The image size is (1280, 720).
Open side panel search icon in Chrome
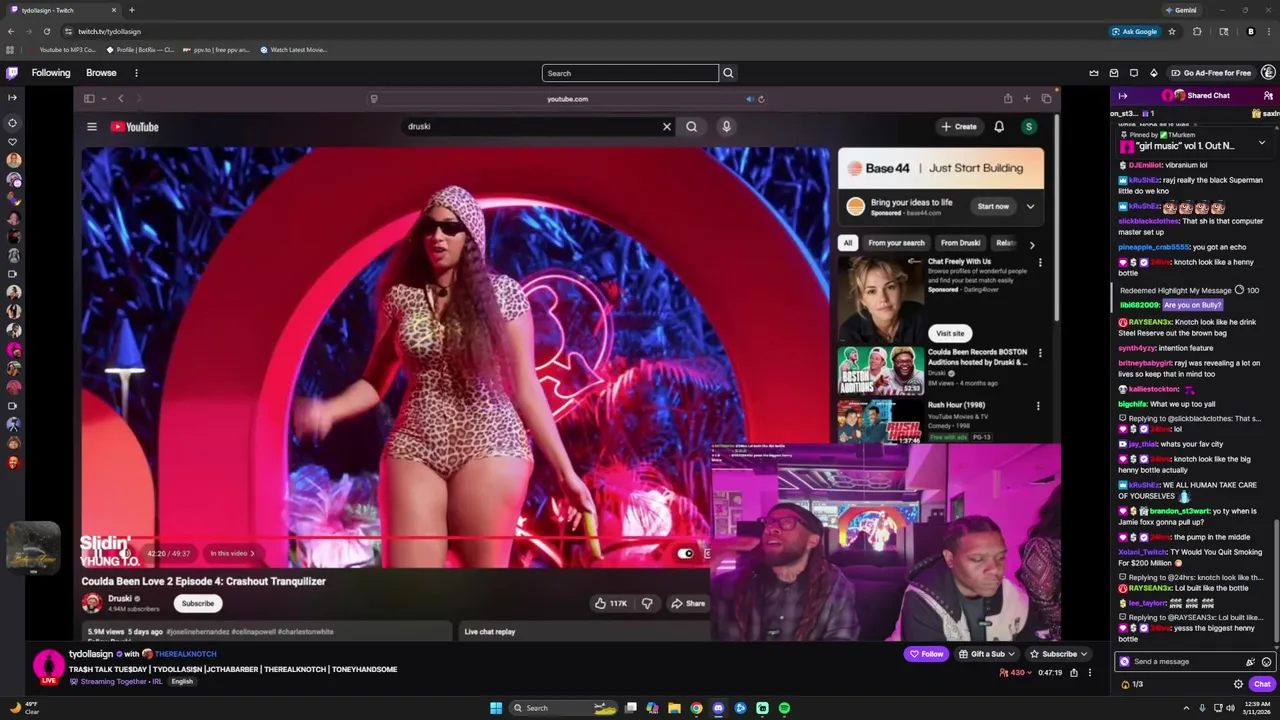click(1223, 31)
